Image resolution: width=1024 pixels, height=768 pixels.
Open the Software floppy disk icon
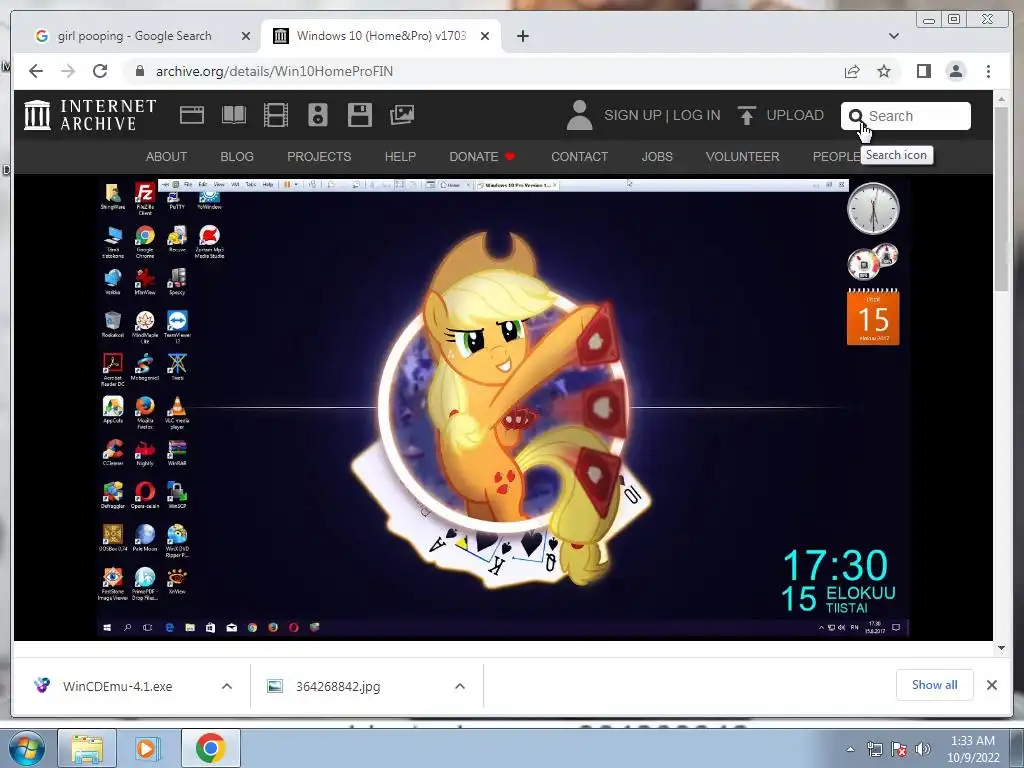359,115
